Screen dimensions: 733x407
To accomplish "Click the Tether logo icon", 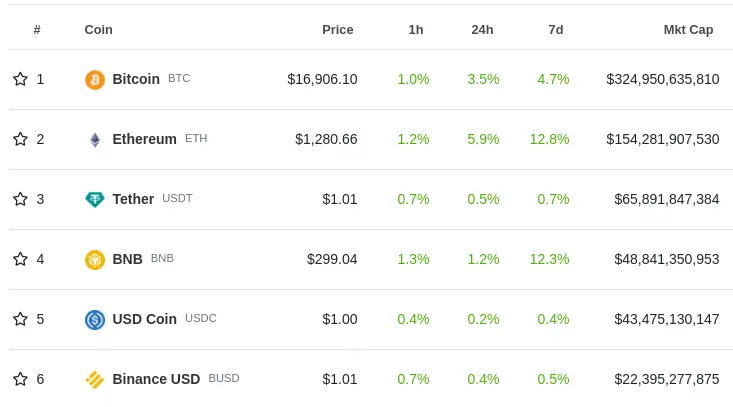I will pyautogui.click(x=95, y=199).
